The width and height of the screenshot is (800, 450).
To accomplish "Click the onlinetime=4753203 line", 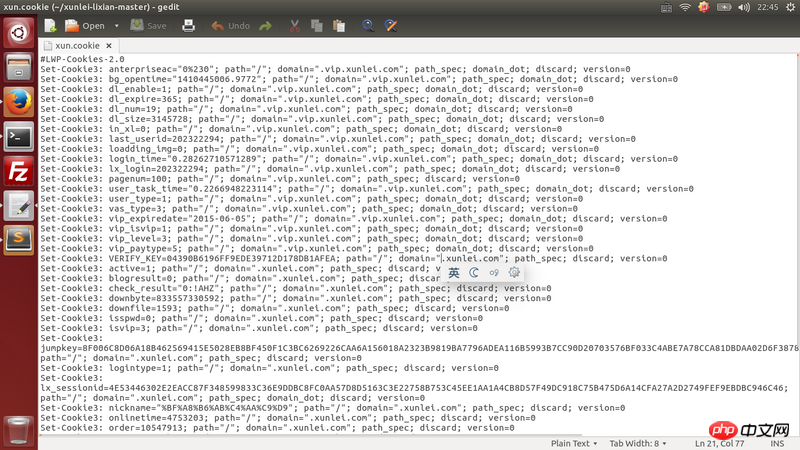I will click(288, 418).
